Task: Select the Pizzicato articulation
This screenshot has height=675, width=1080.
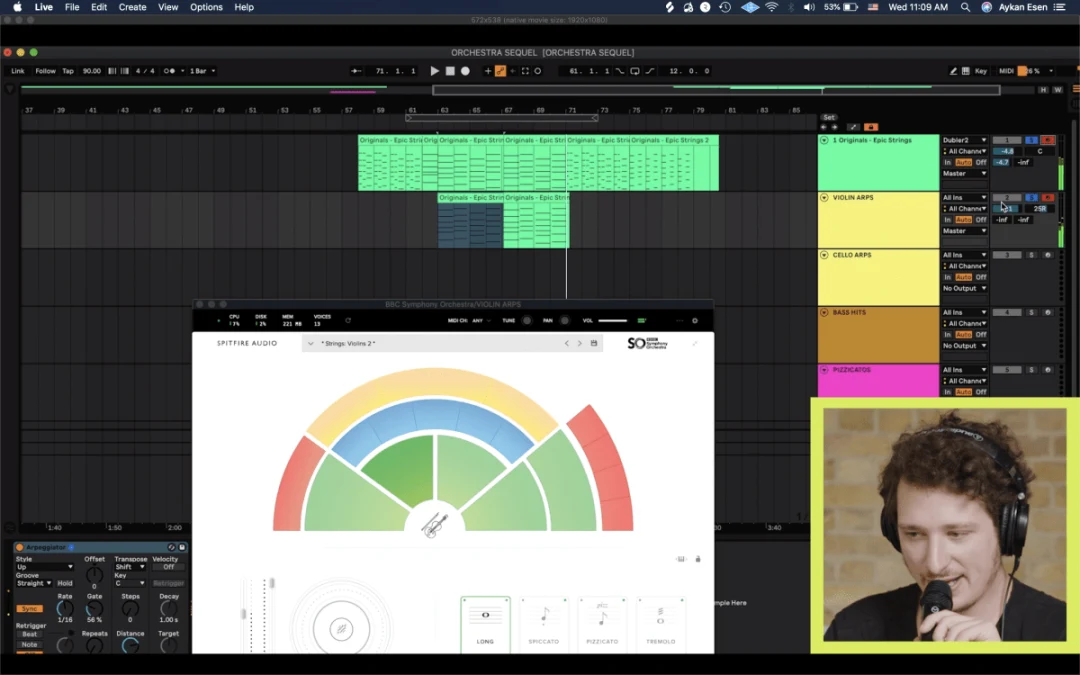Action: (x=602, y=623)
